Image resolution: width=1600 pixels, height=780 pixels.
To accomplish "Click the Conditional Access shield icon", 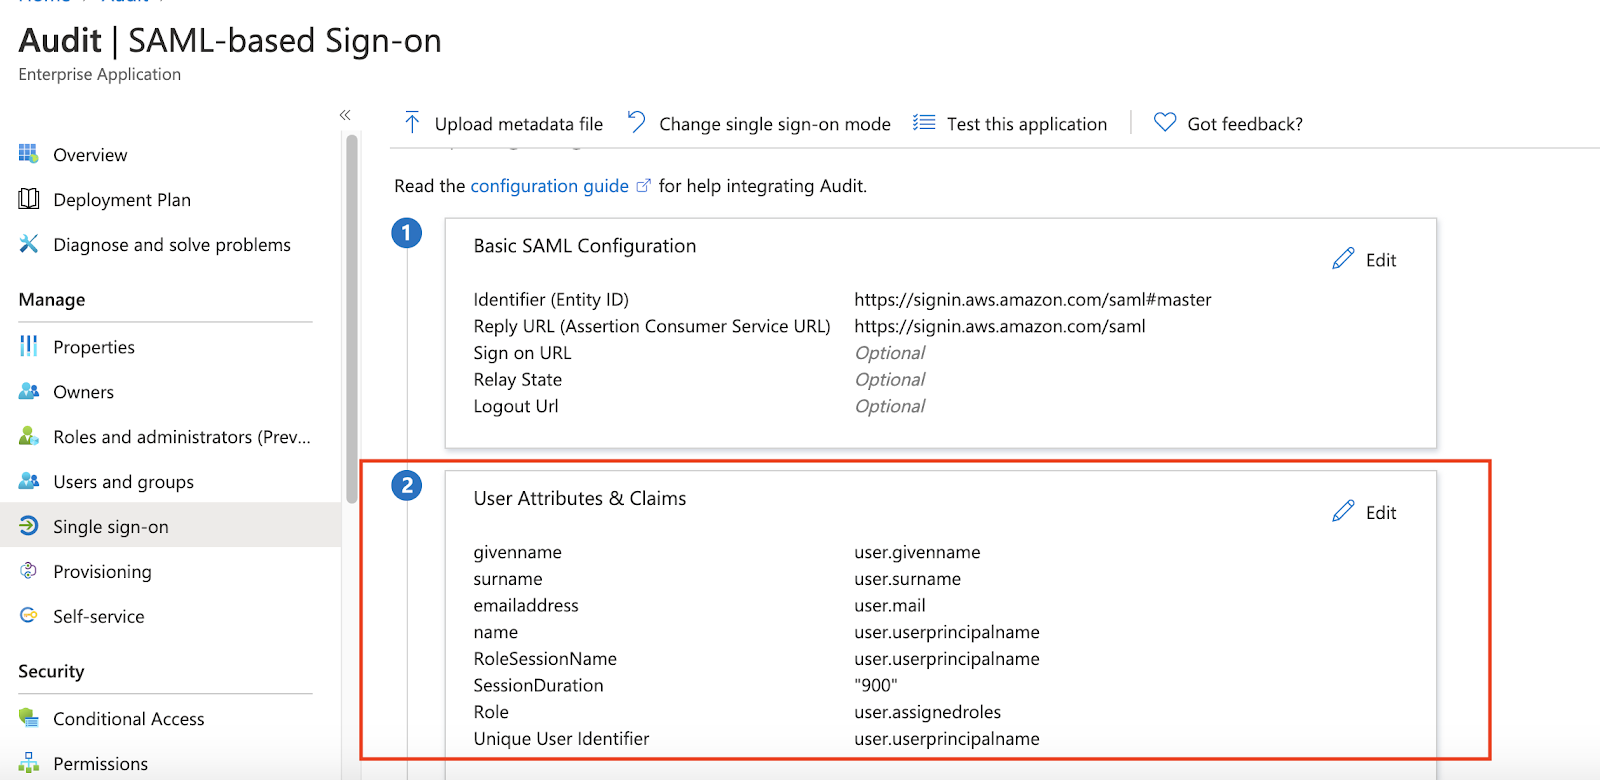I will pos(28,717).
